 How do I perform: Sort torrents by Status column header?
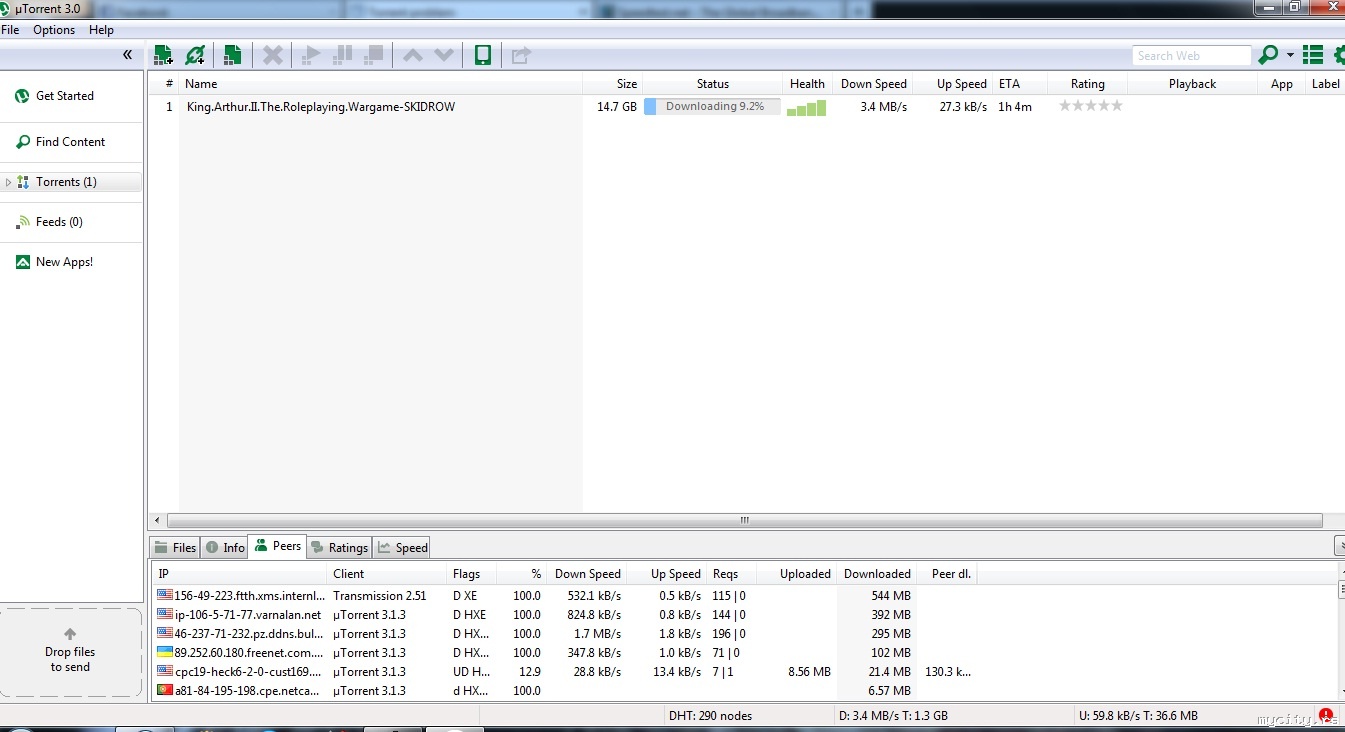pyautogui.click(x=713, y=84)
